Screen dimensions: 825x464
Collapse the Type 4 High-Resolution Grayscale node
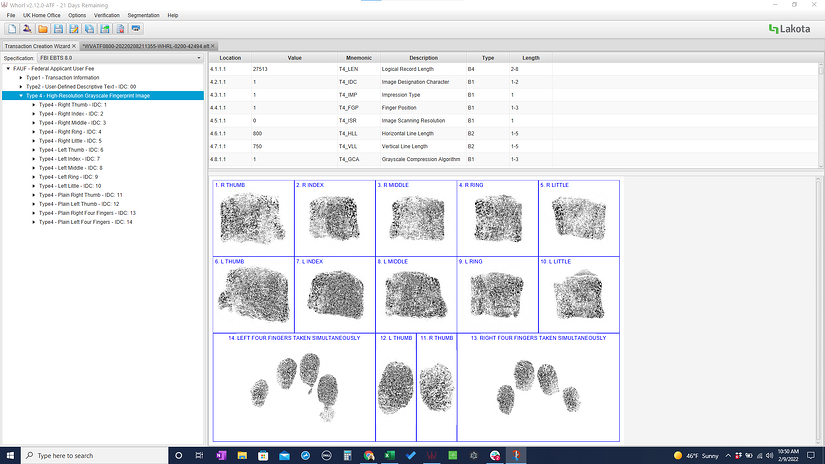(x=21, y=96)
